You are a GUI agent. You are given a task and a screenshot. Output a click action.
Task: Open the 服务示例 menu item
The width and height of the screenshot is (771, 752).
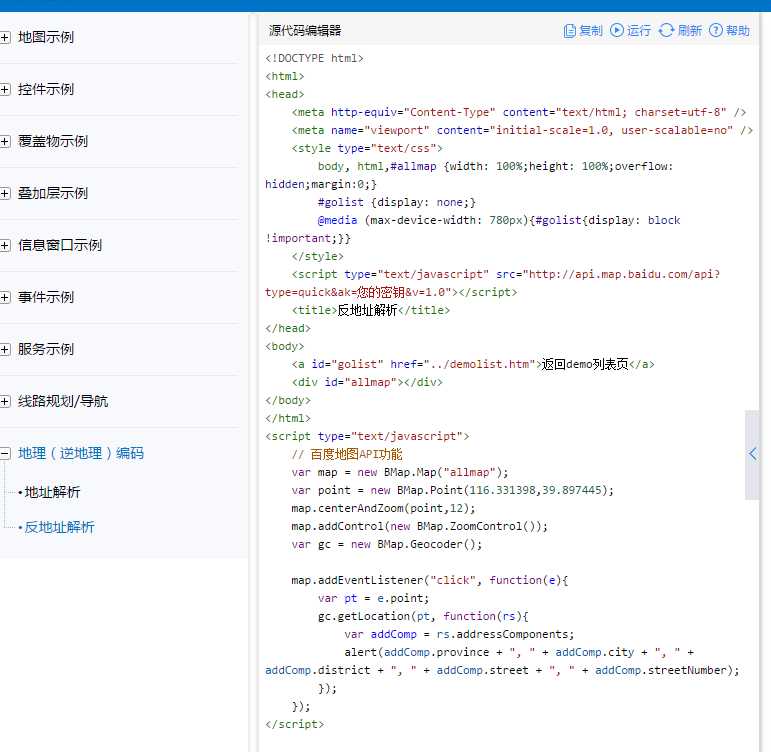(x=46, y=349)
